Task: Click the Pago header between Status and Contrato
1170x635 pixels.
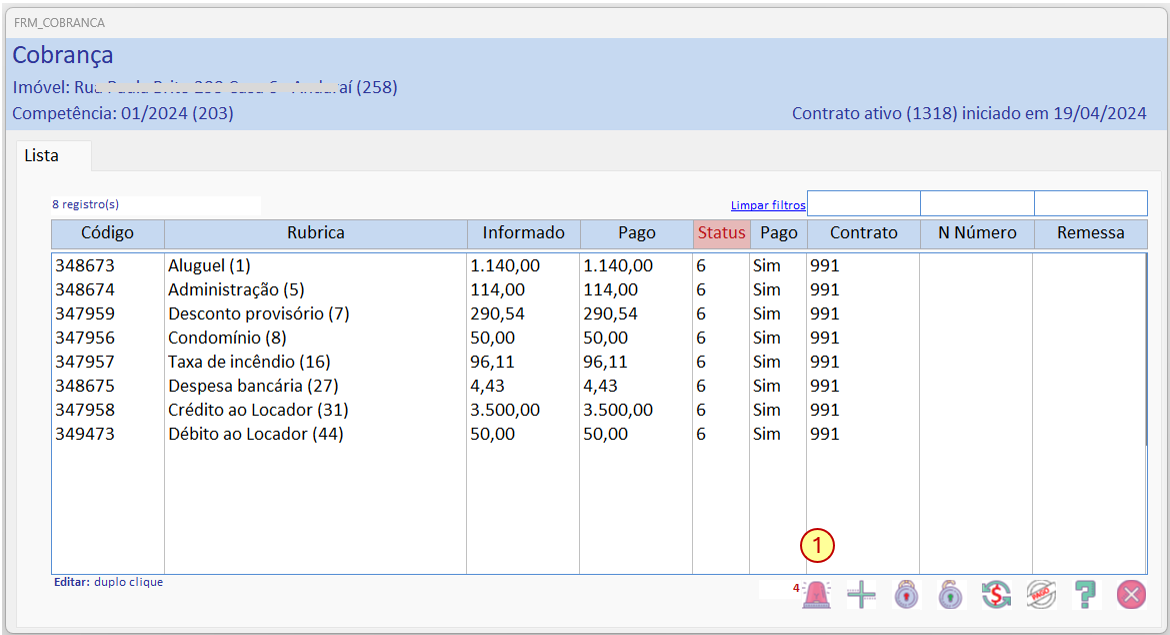Action: [x=778, y=233]
